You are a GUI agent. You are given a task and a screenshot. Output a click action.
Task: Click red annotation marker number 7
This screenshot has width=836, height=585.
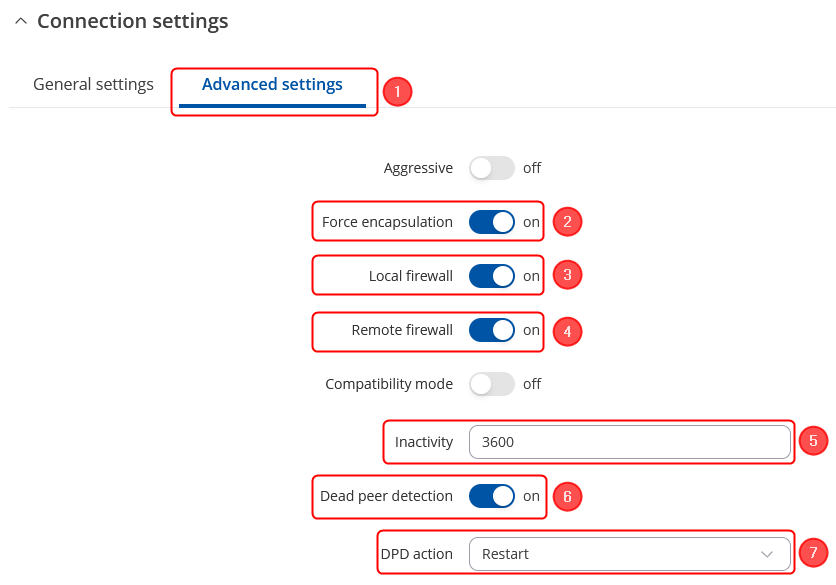point(814,552)
